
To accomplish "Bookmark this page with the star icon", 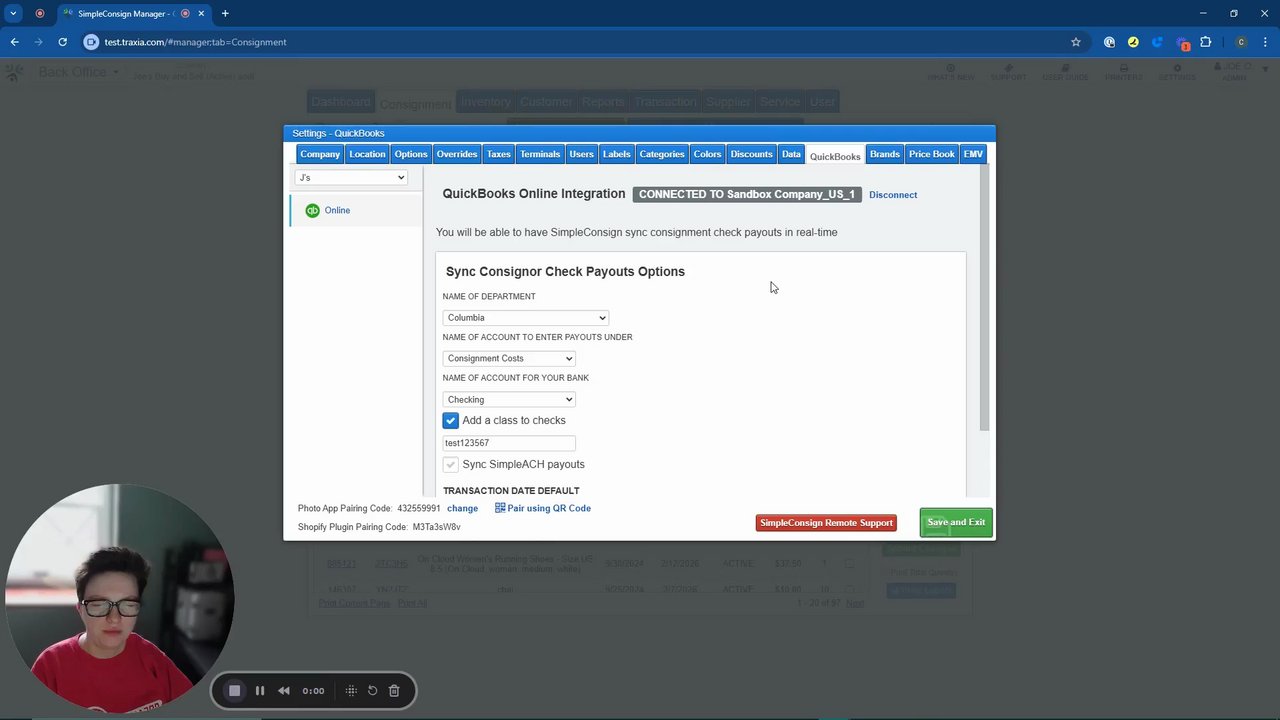I will pyautogui.click(x=1076, y=42).
